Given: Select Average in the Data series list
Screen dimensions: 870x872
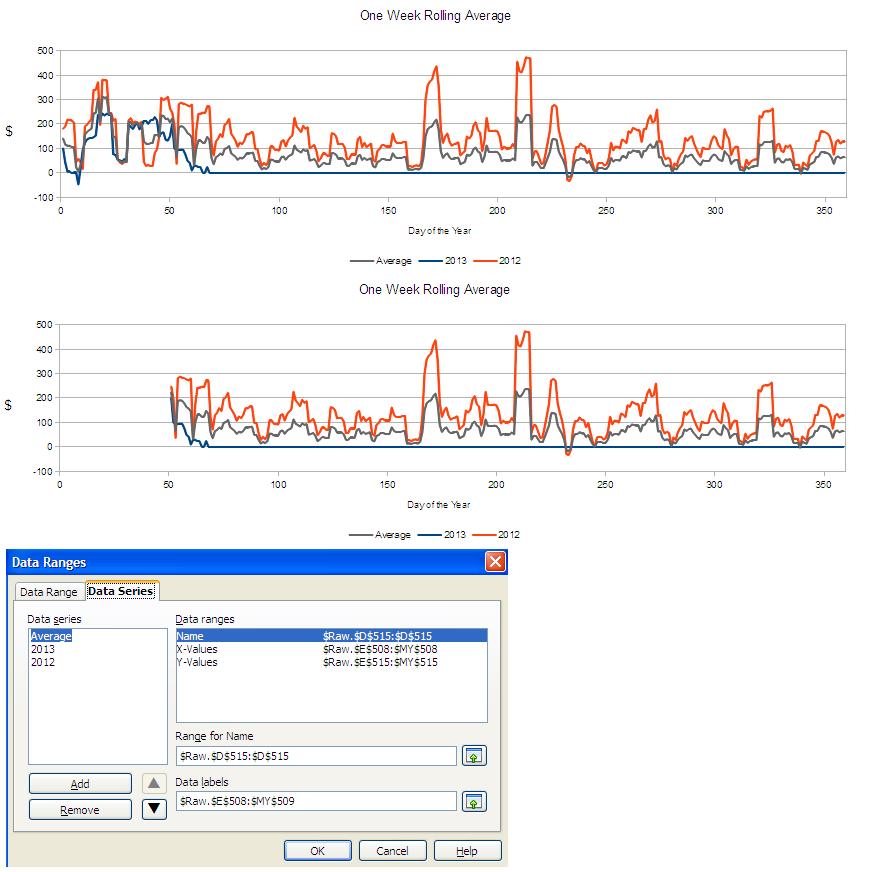Looking at the screenshot, I should (x=51, y=636).
